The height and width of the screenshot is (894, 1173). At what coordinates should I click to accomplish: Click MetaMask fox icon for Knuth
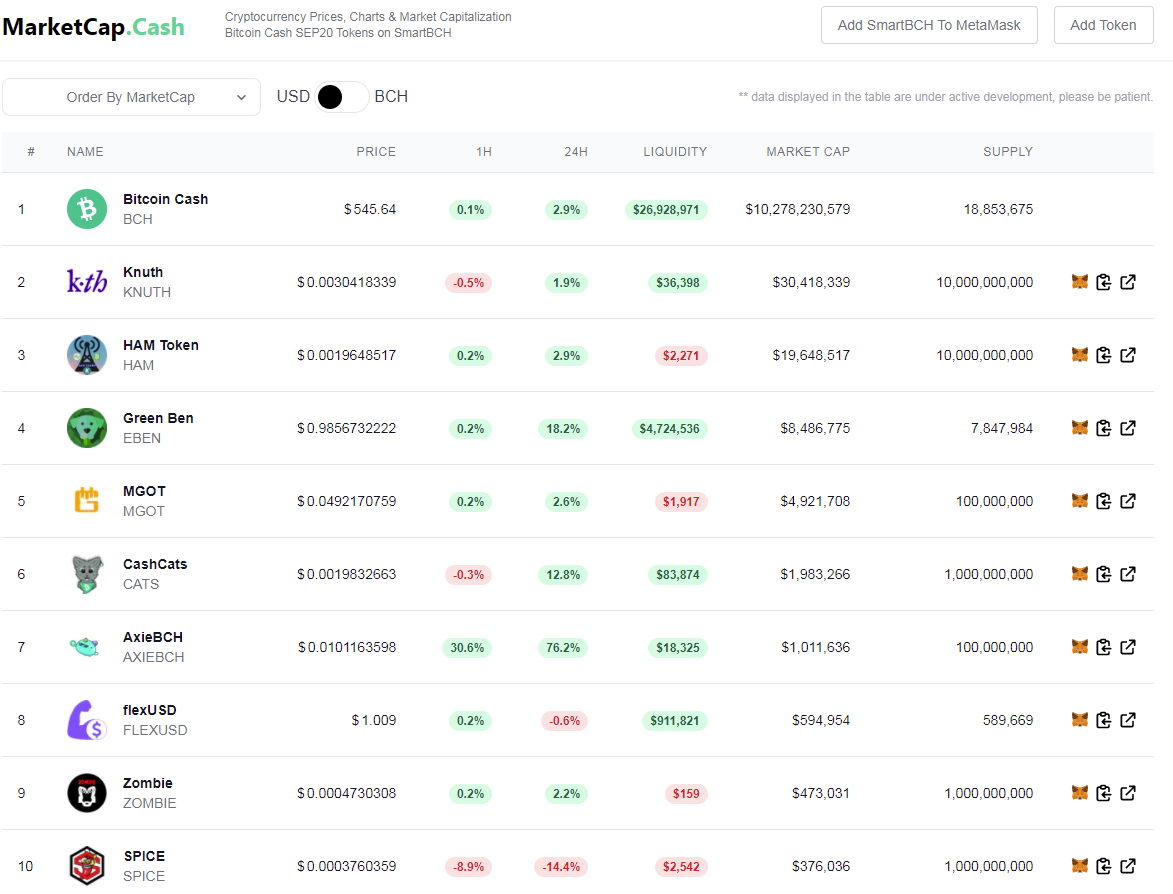pyautogui.click(x=1079, y=282)
